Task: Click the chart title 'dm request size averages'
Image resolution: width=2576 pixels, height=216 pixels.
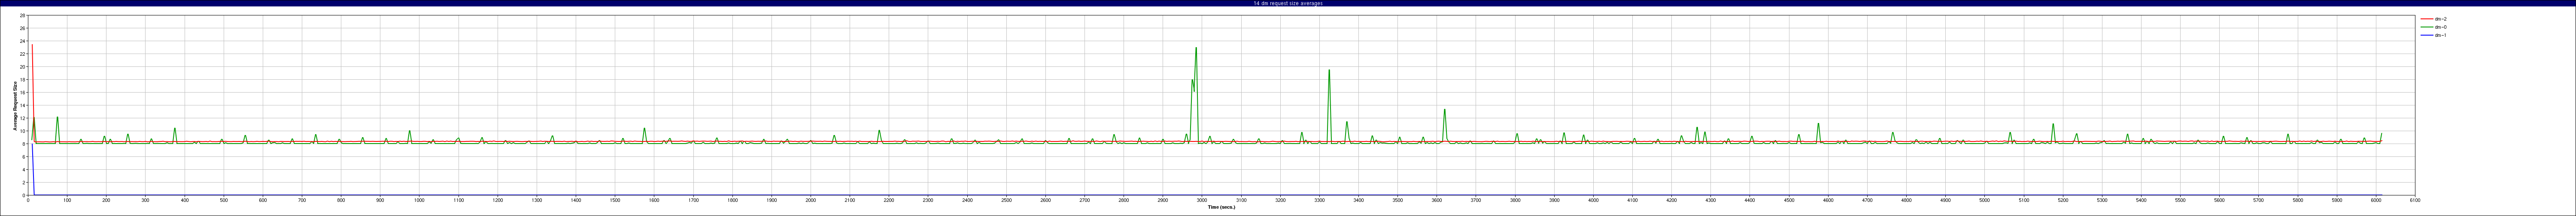Action: [1291, 3]
